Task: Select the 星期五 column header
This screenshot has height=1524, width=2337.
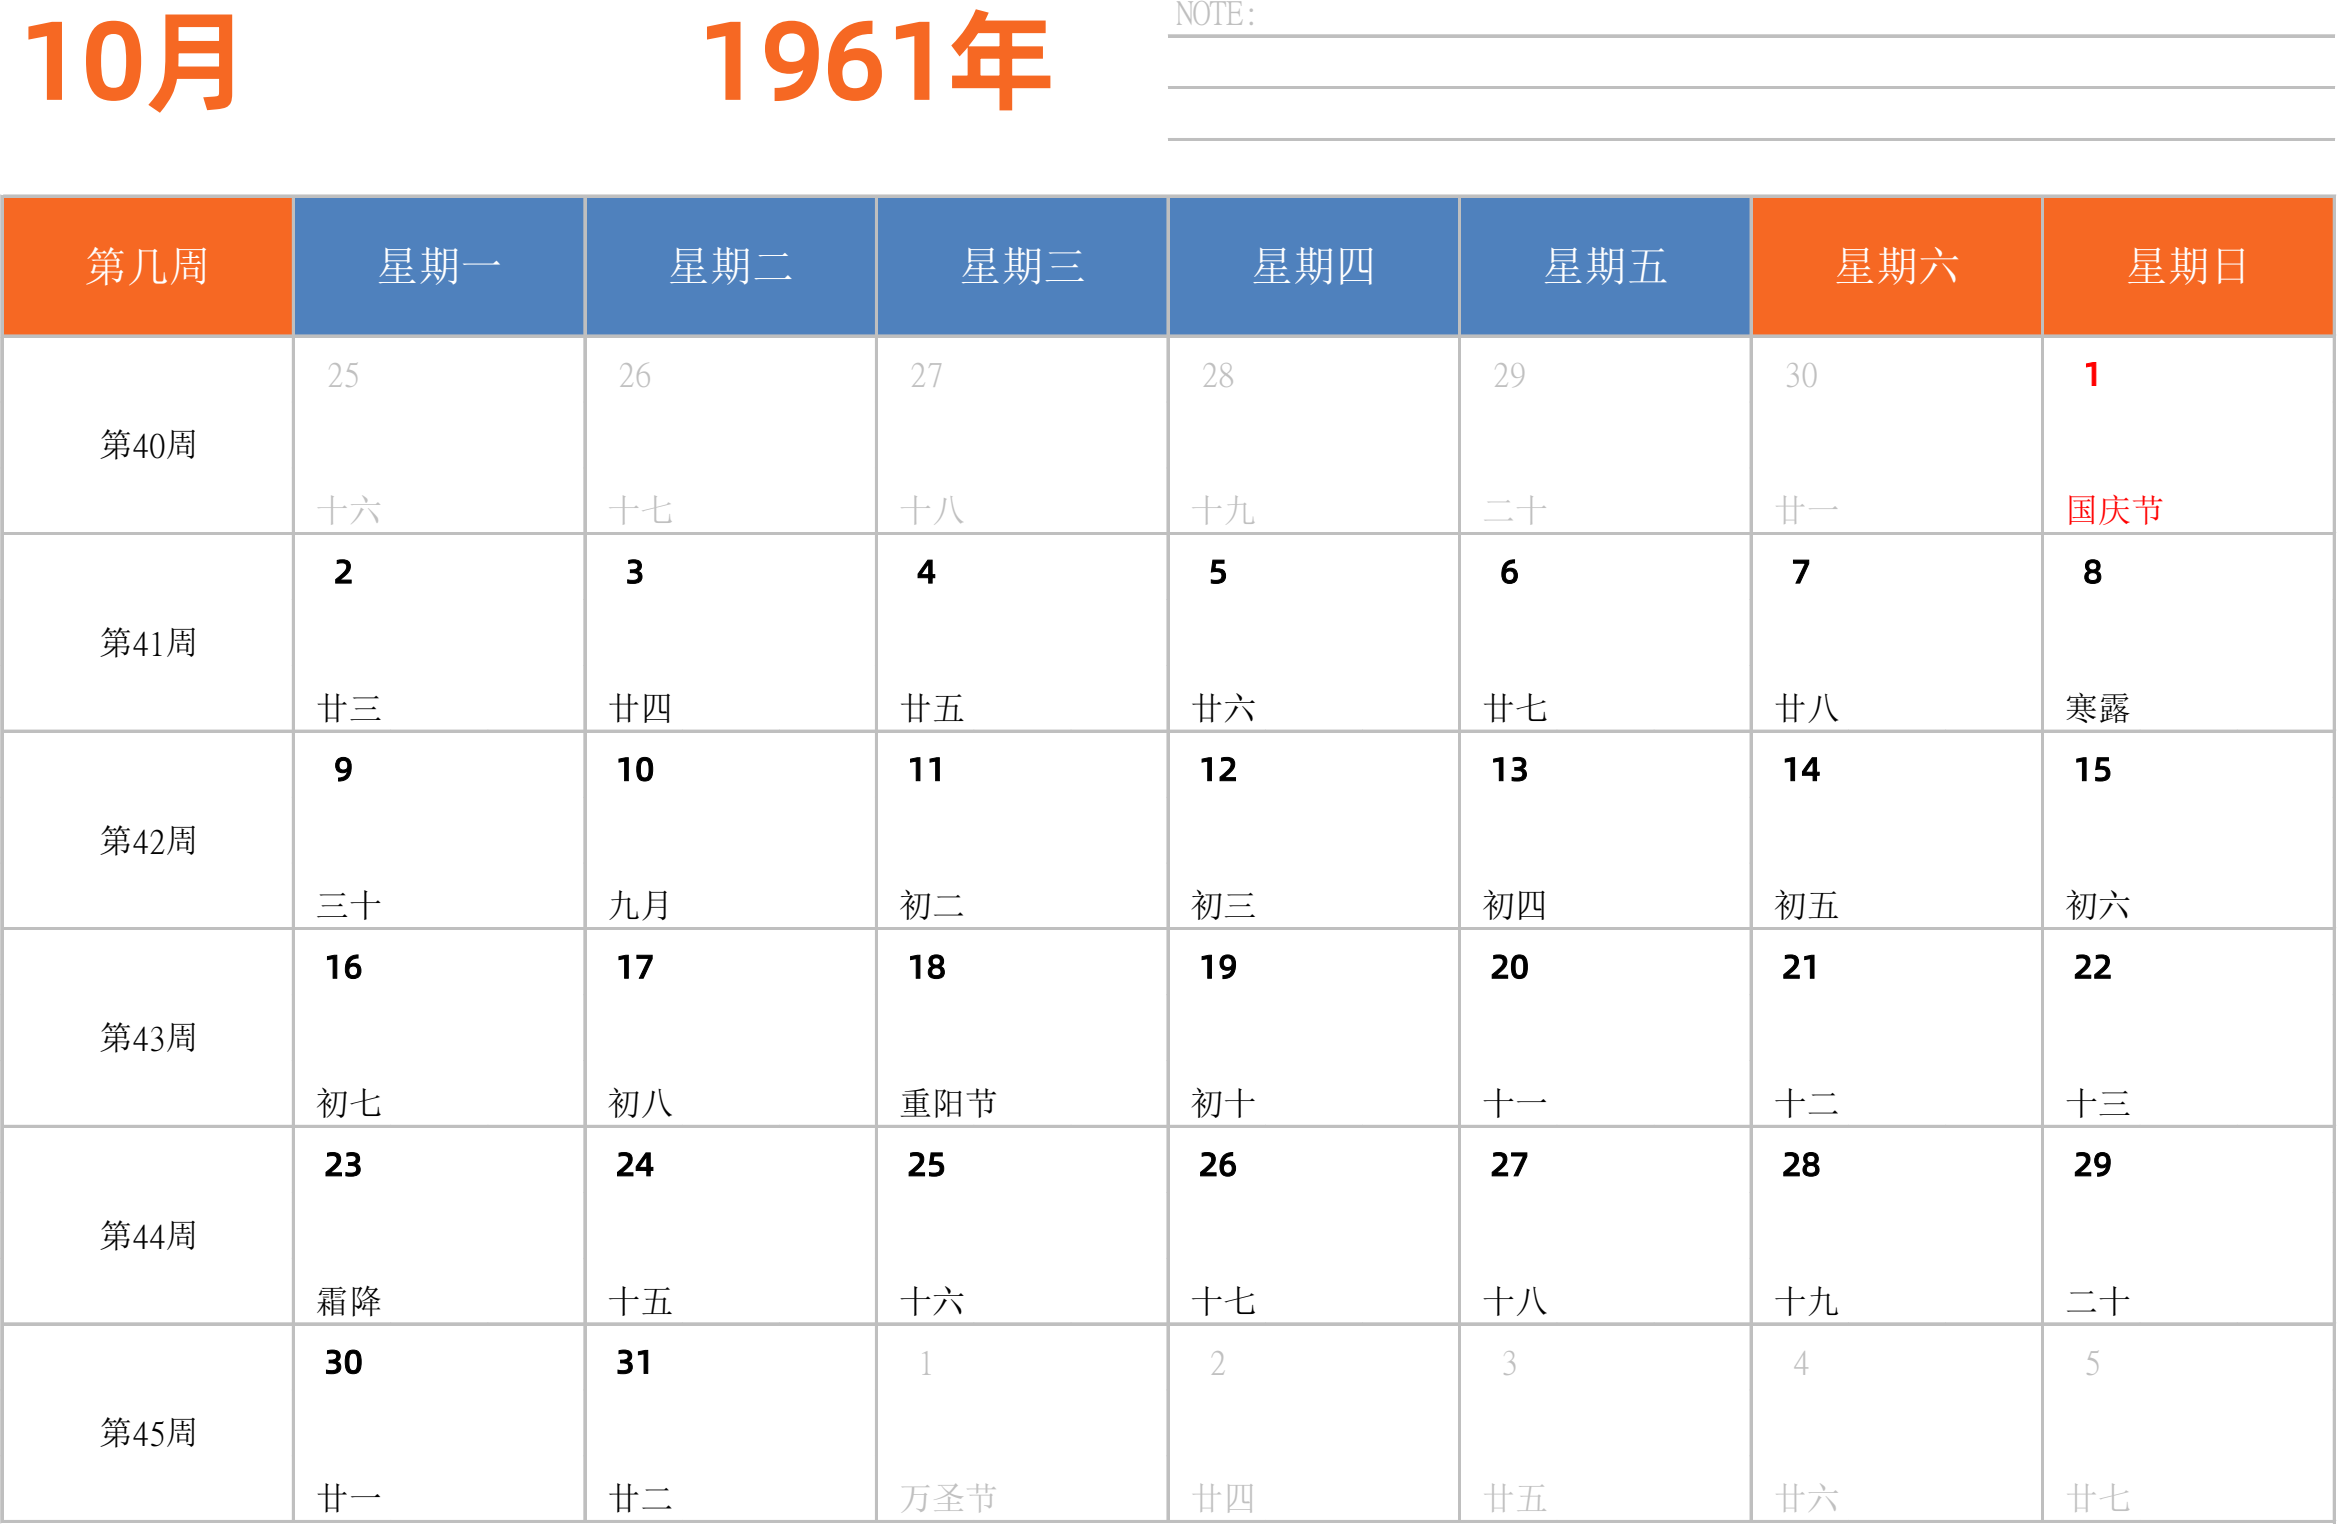Action: pyautogui.click(x=1605, y=266)
